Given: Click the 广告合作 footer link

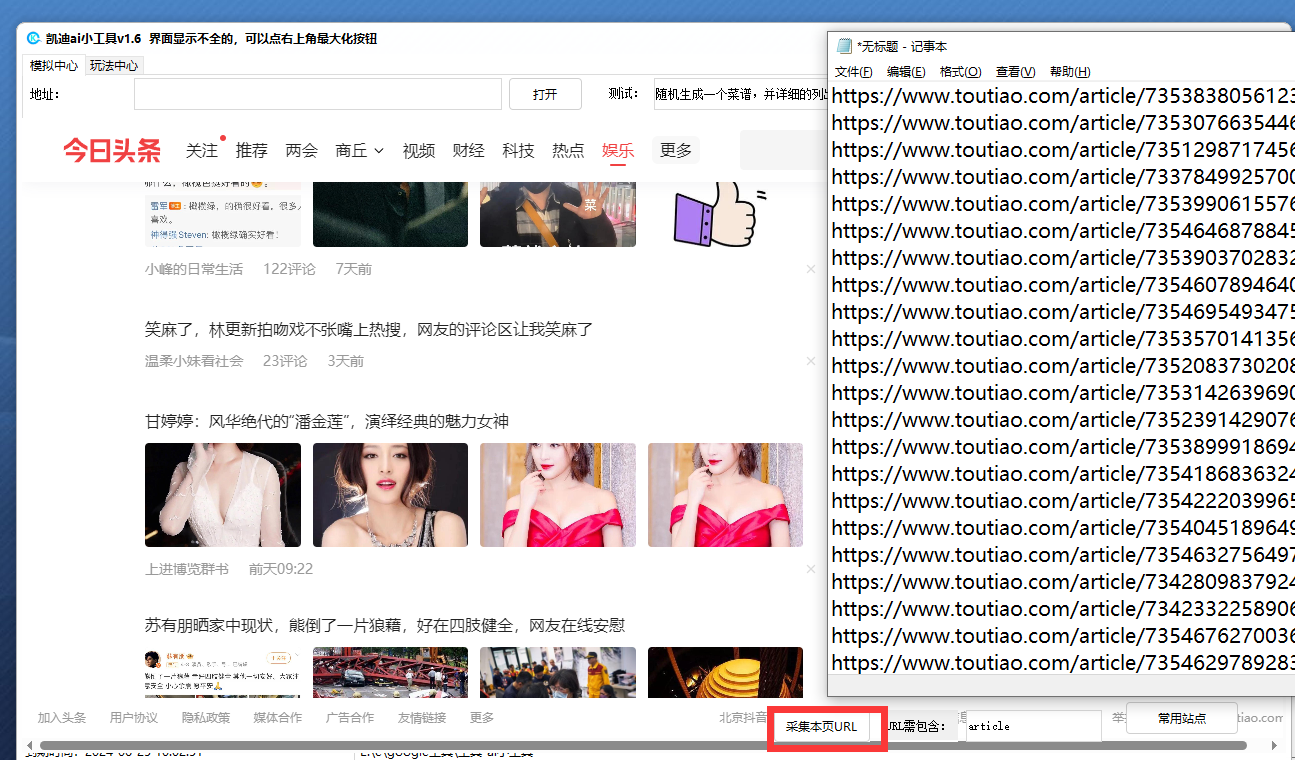Looking at the screenshot, I should (x=350, y=718).
